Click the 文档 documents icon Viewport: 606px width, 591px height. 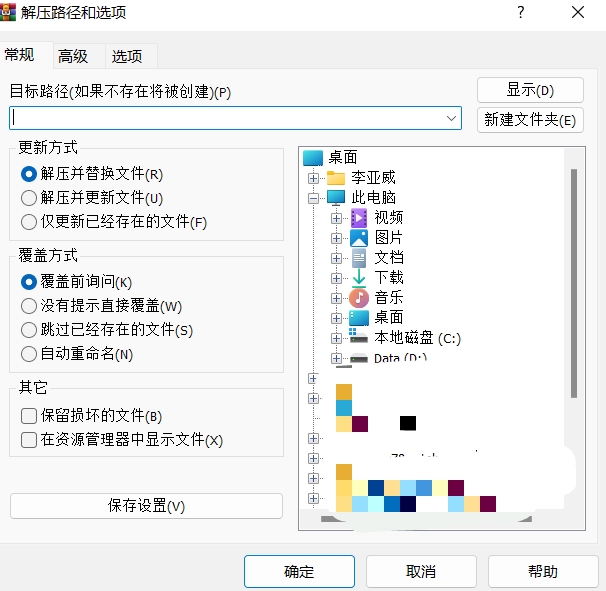pyautogui.click(x=359, y=258)
